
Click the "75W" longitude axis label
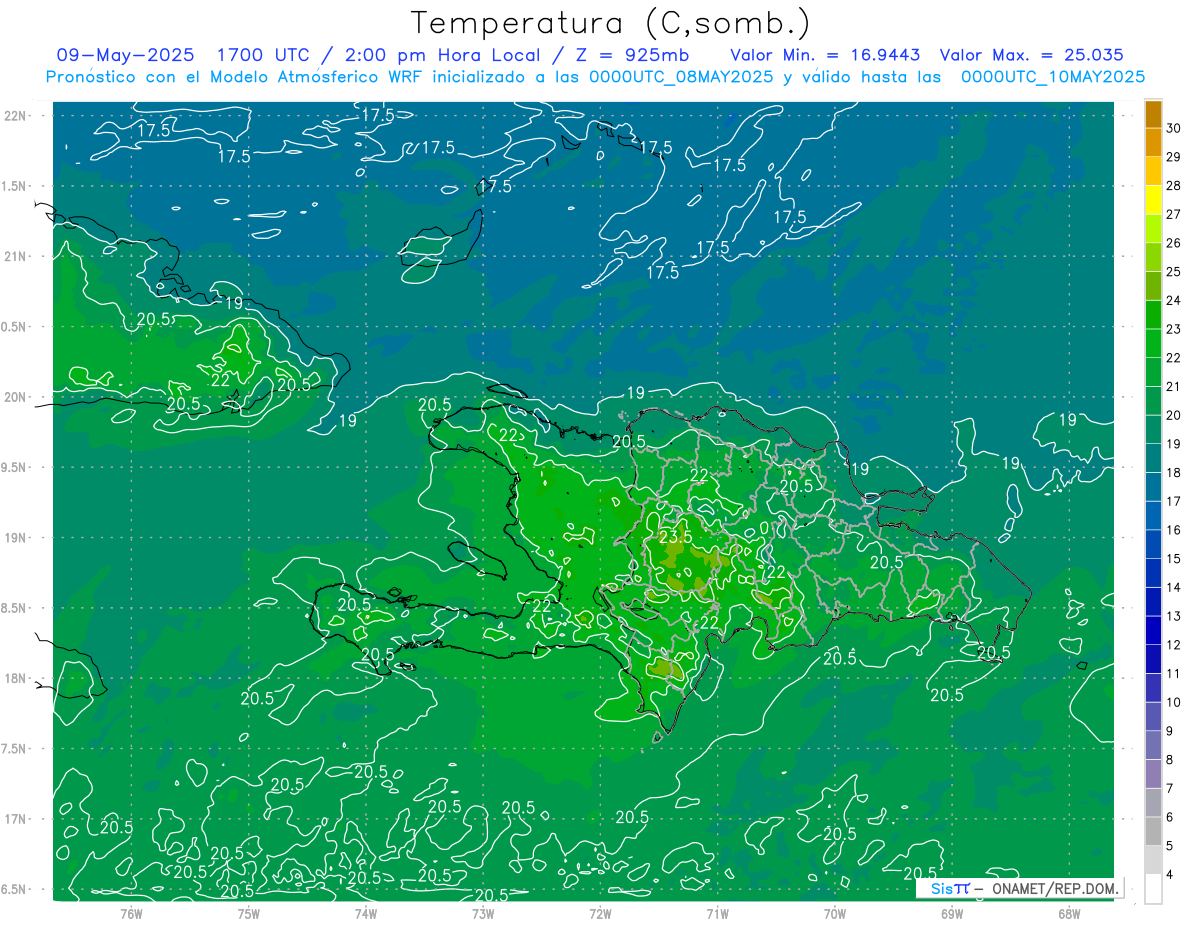click(x=249, y=913)
